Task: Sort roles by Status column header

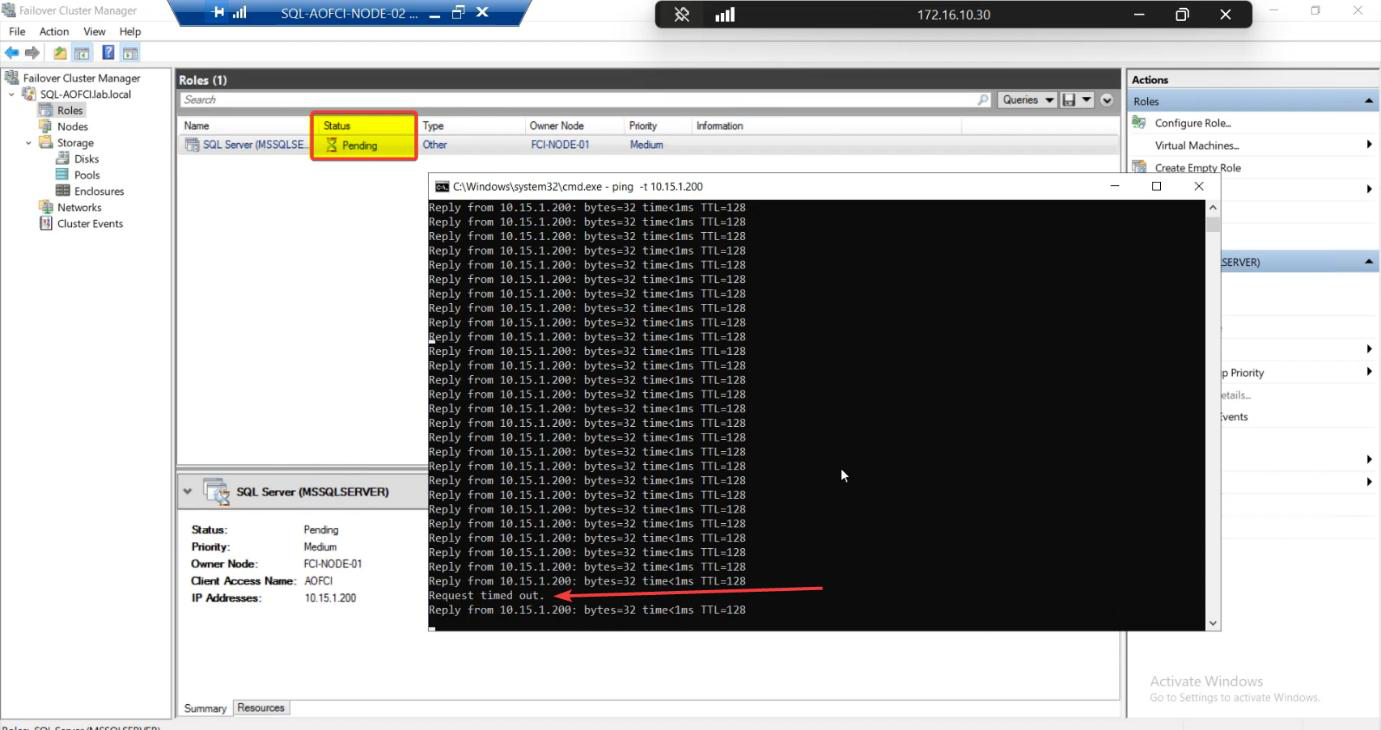Action: pos(337,126)
